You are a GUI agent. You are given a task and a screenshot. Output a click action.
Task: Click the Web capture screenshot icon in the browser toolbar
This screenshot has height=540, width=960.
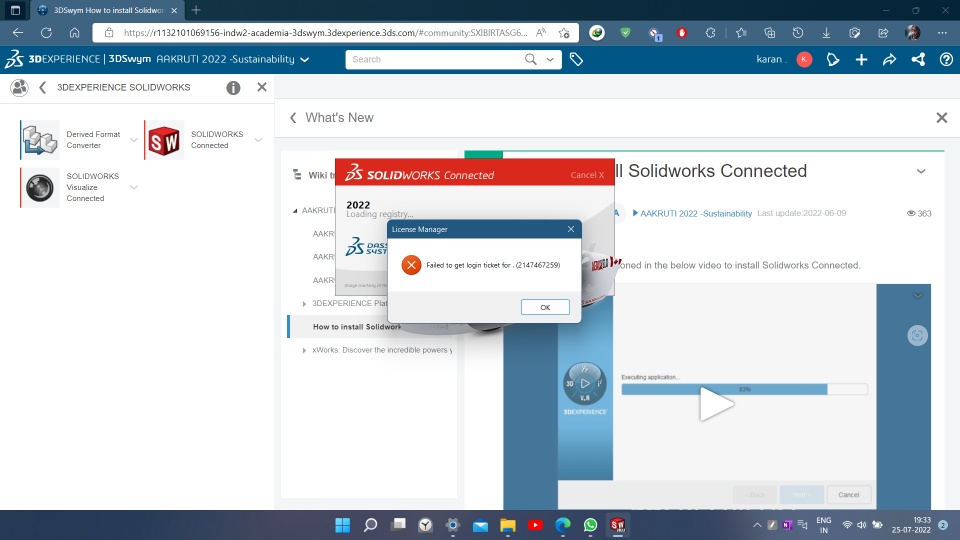855,33
